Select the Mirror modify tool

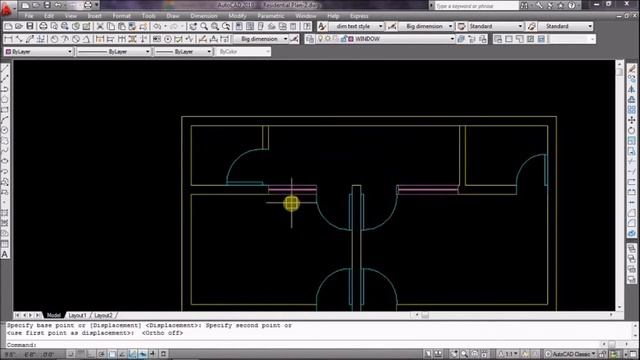[x=631, y=89]
